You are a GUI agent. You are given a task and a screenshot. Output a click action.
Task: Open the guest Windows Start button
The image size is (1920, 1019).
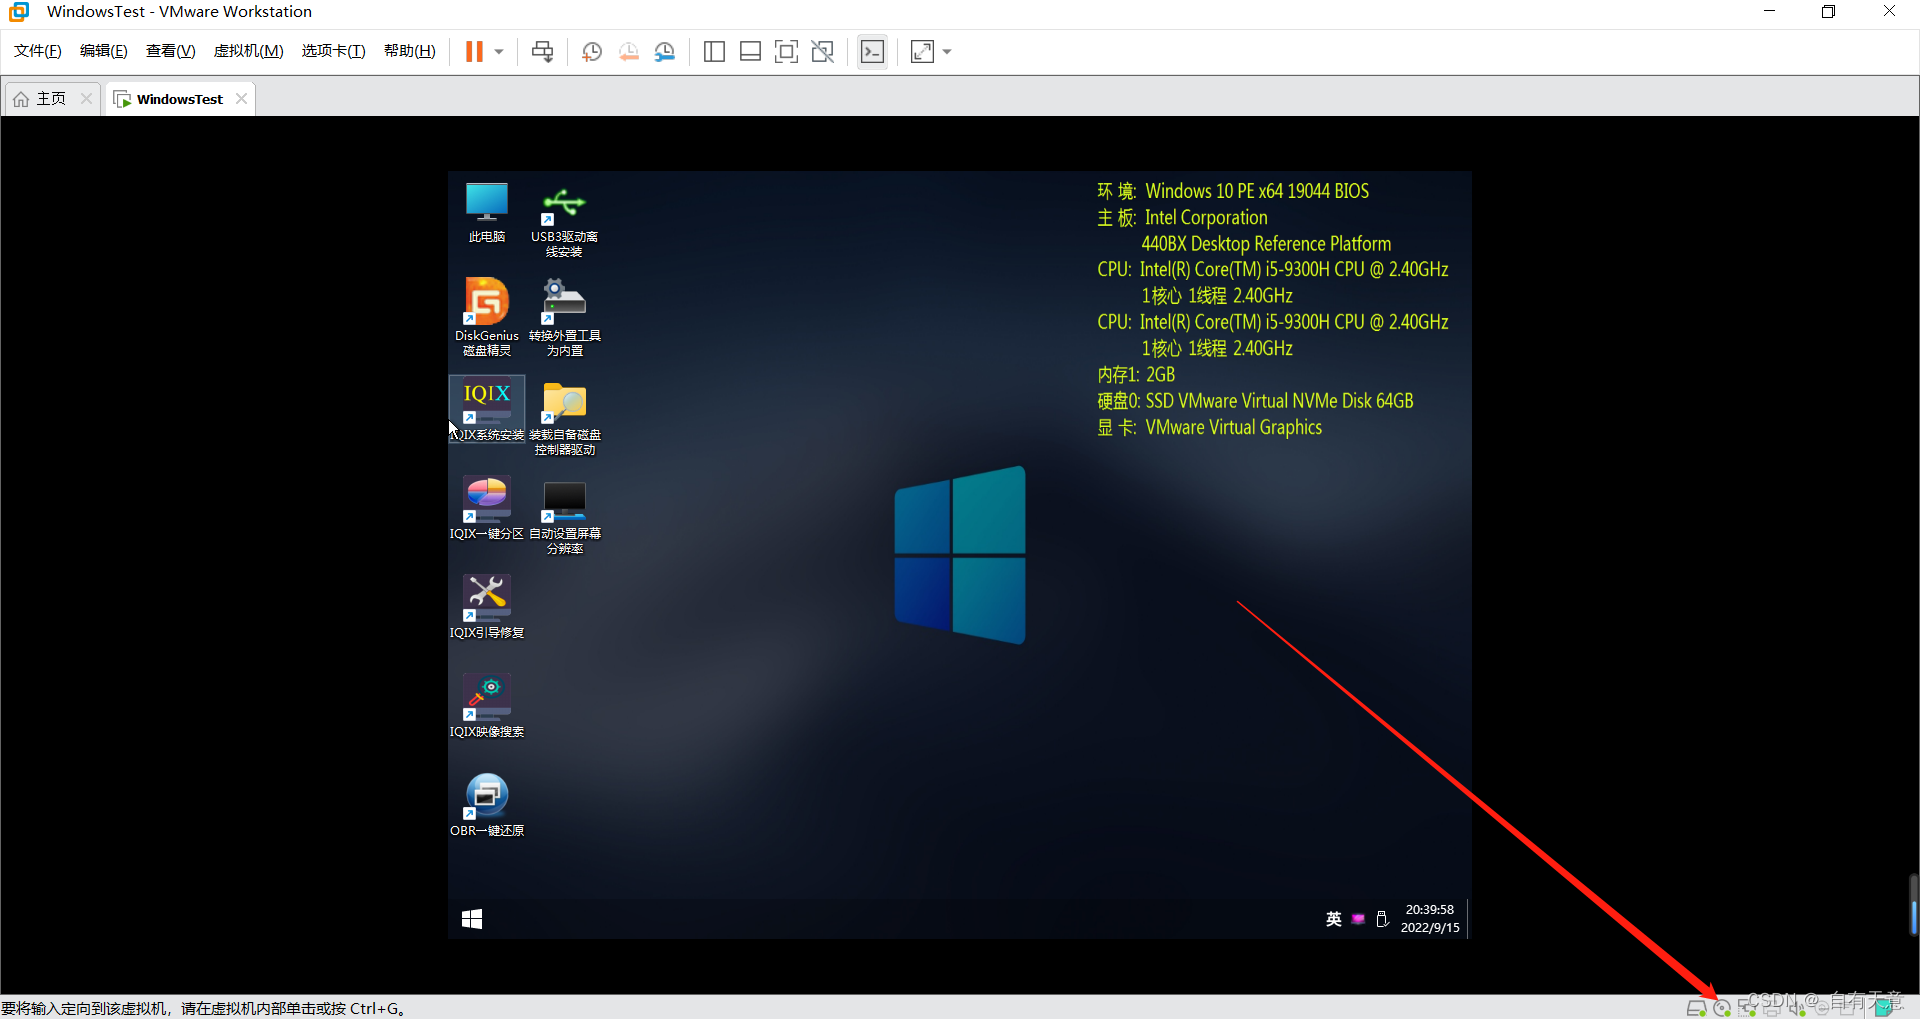472,919
